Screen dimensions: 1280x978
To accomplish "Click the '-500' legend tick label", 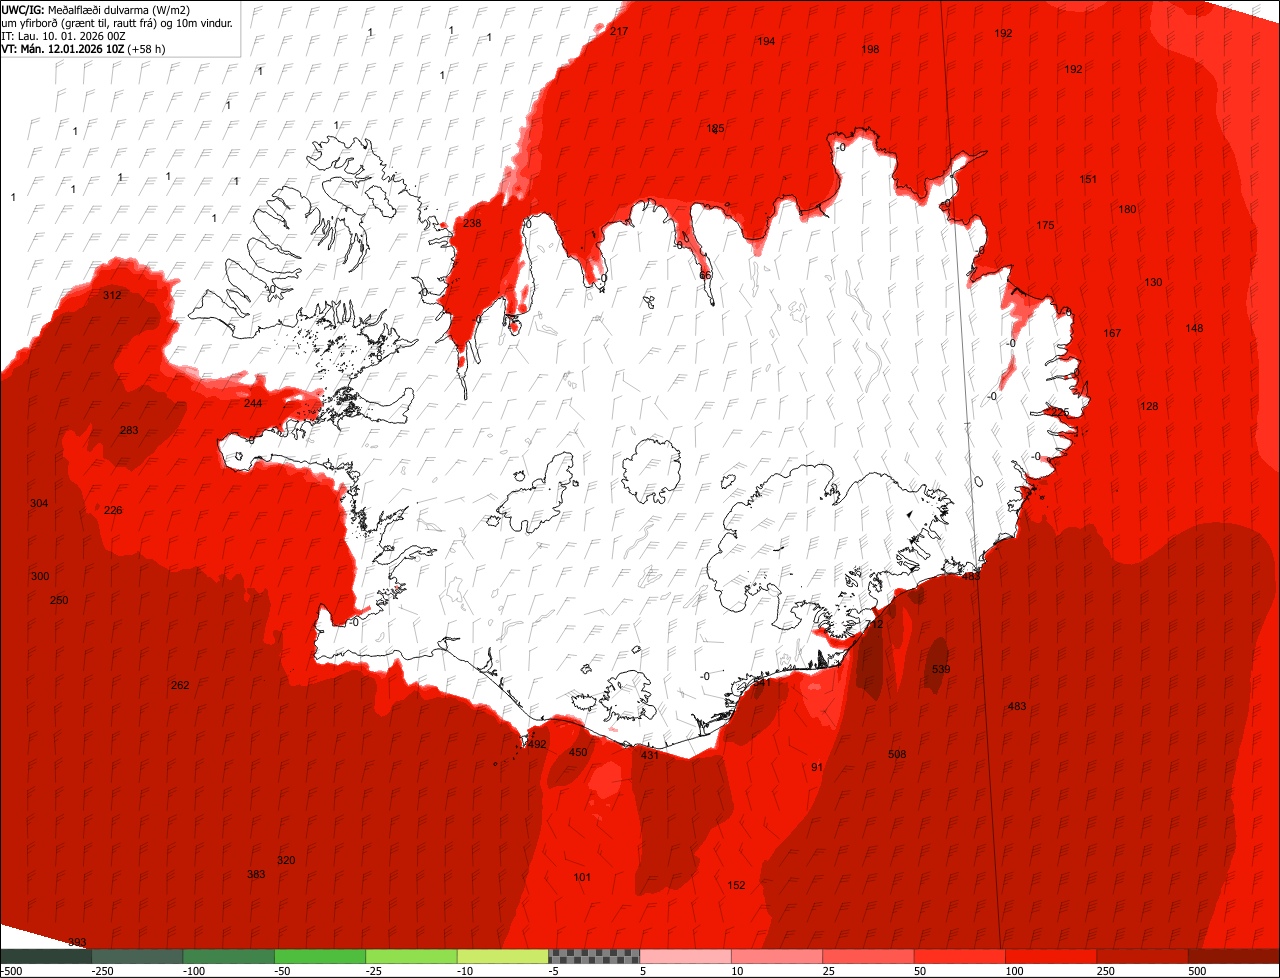I will (x=12, y=971).
